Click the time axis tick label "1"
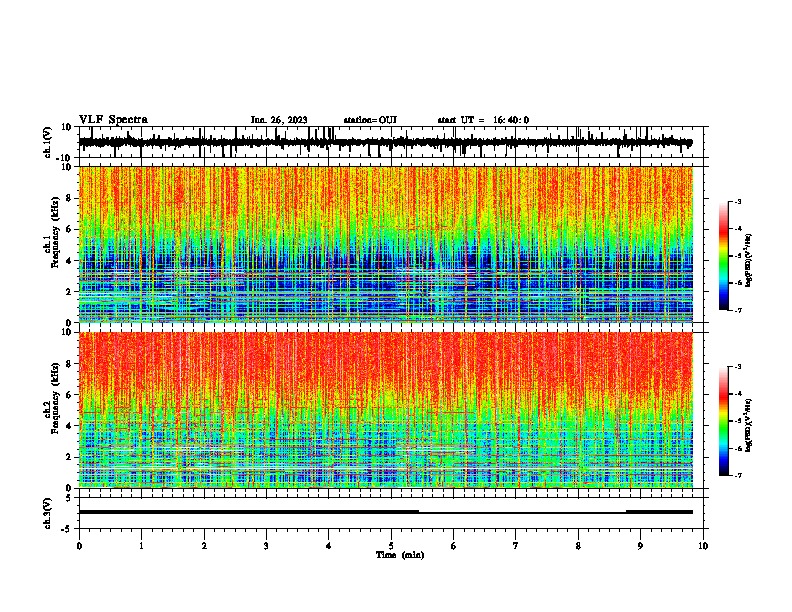 point(141,546)
